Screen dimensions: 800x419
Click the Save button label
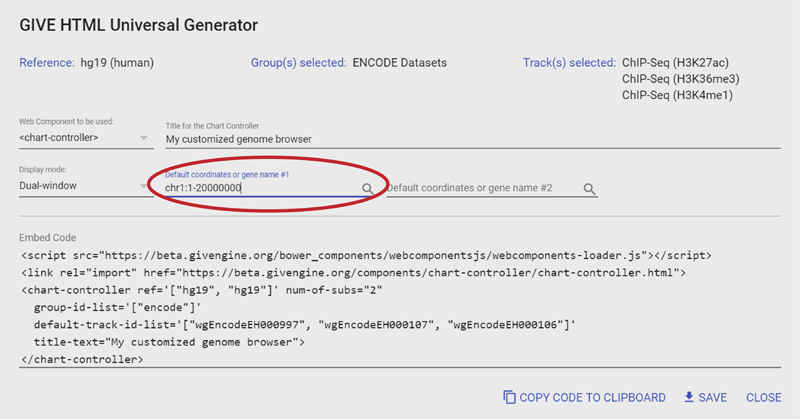[x=712, y=398]
